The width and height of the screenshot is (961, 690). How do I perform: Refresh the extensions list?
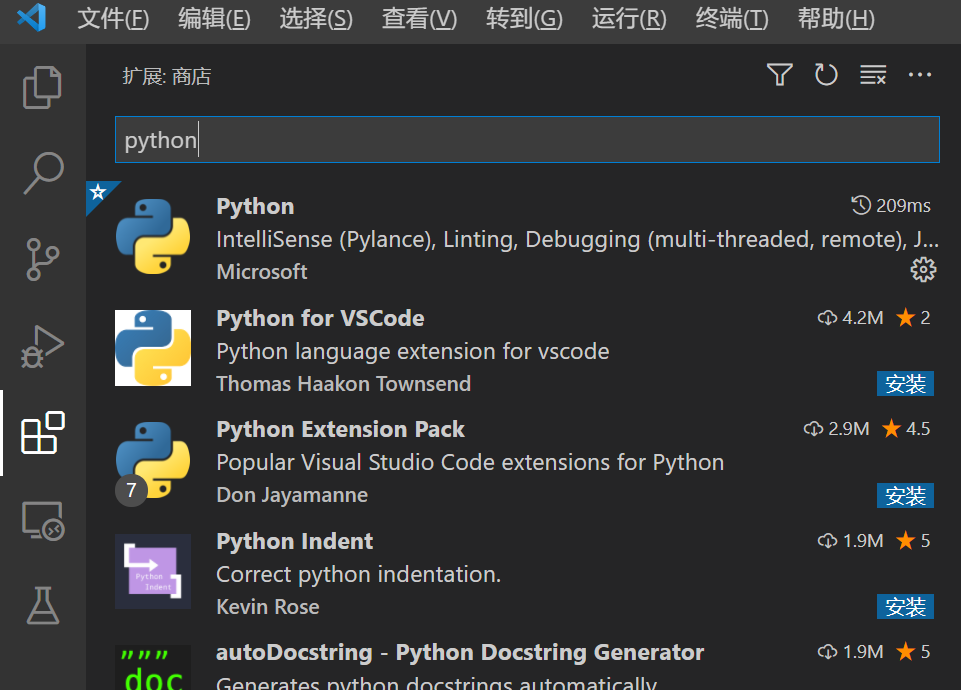[x=826, y=75]
